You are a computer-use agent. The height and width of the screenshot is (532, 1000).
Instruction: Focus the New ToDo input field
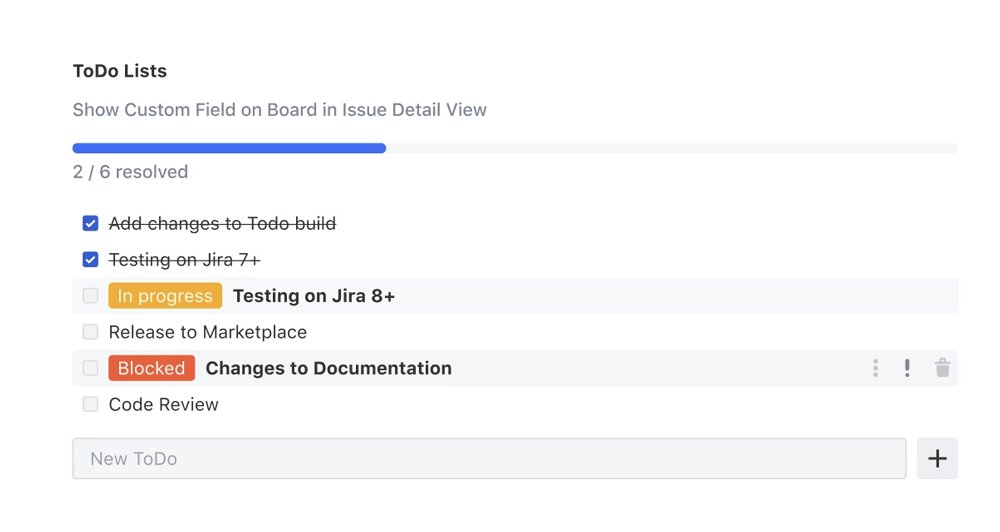[x=489, y=459]
